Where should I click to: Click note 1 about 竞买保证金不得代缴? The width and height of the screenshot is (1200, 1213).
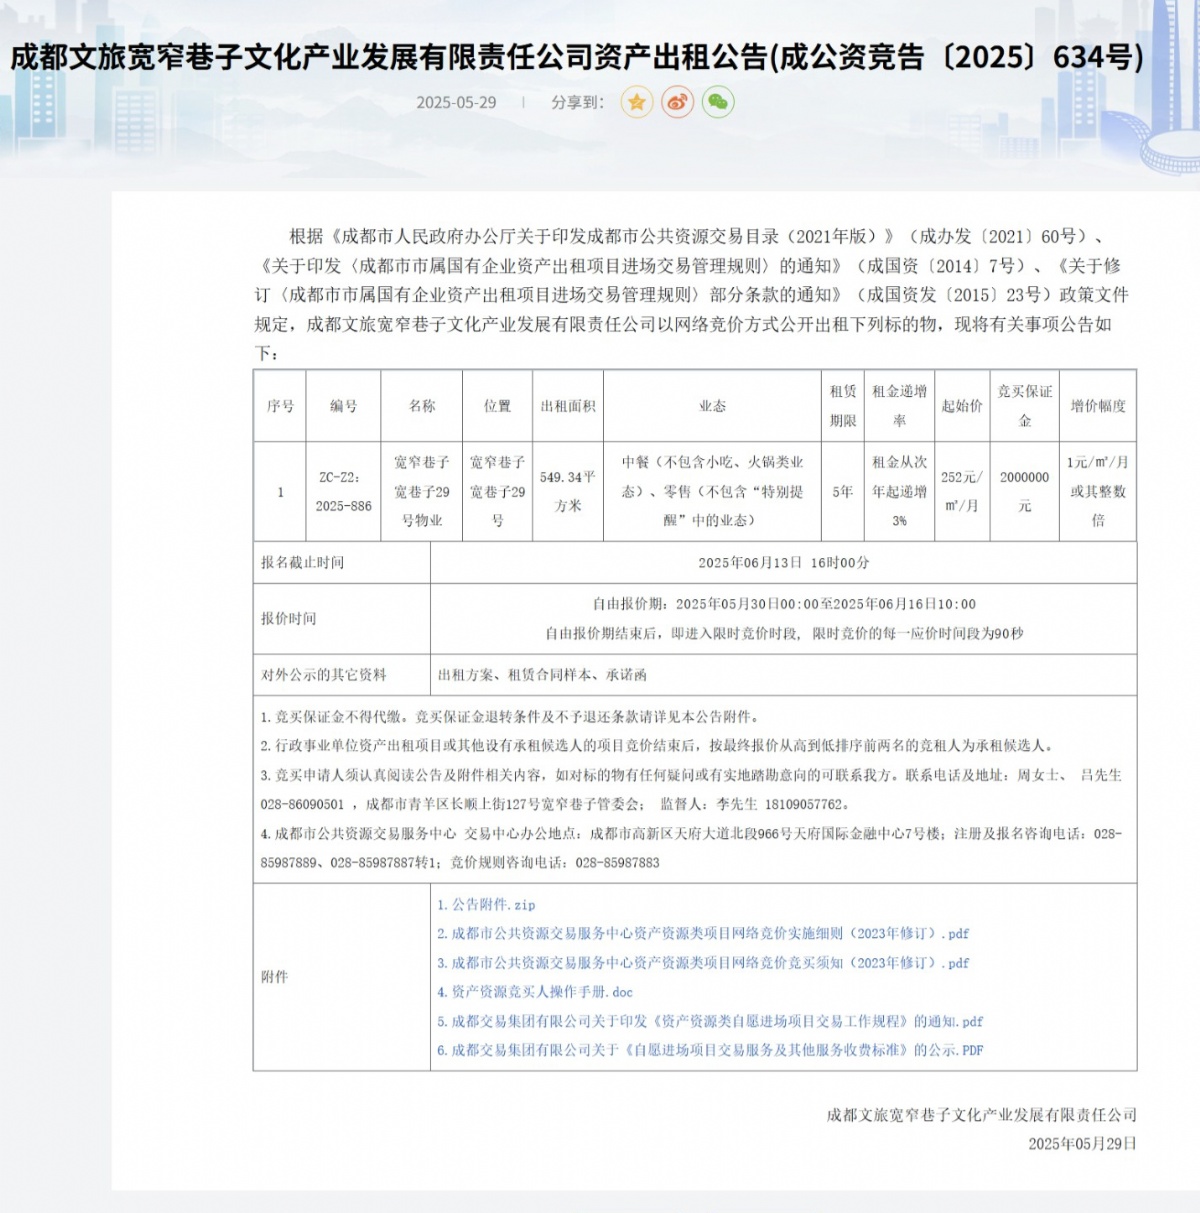[x=510, y=717]
